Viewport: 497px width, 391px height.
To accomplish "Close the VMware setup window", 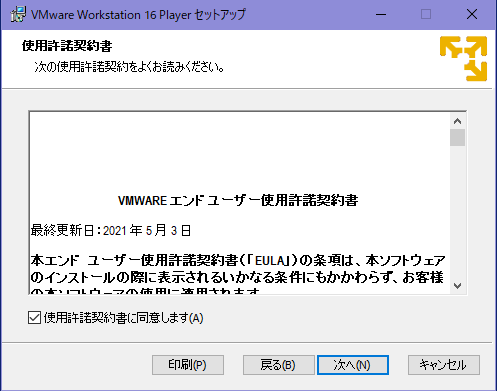I will pyautogui.click(x=472, y=14).
